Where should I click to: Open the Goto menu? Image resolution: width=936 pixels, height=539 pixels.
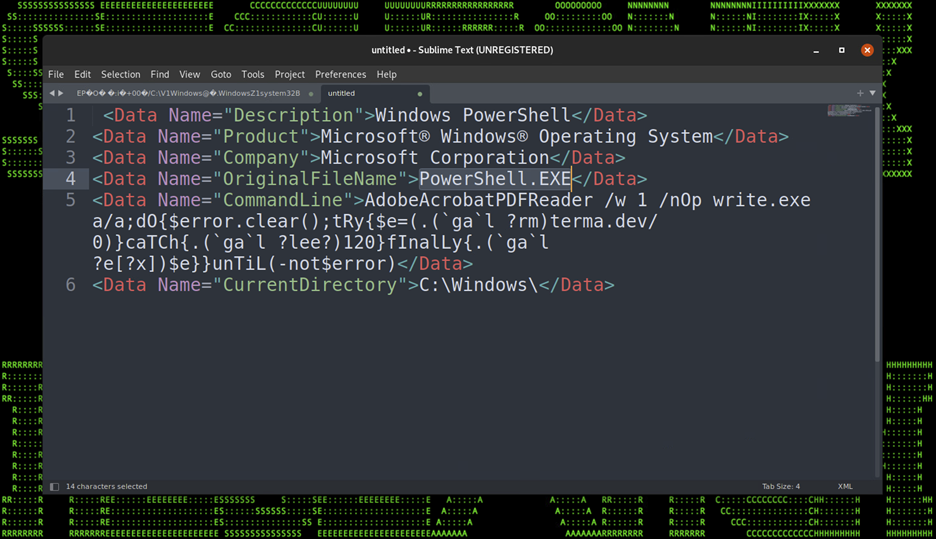click(x=220, y=74)
